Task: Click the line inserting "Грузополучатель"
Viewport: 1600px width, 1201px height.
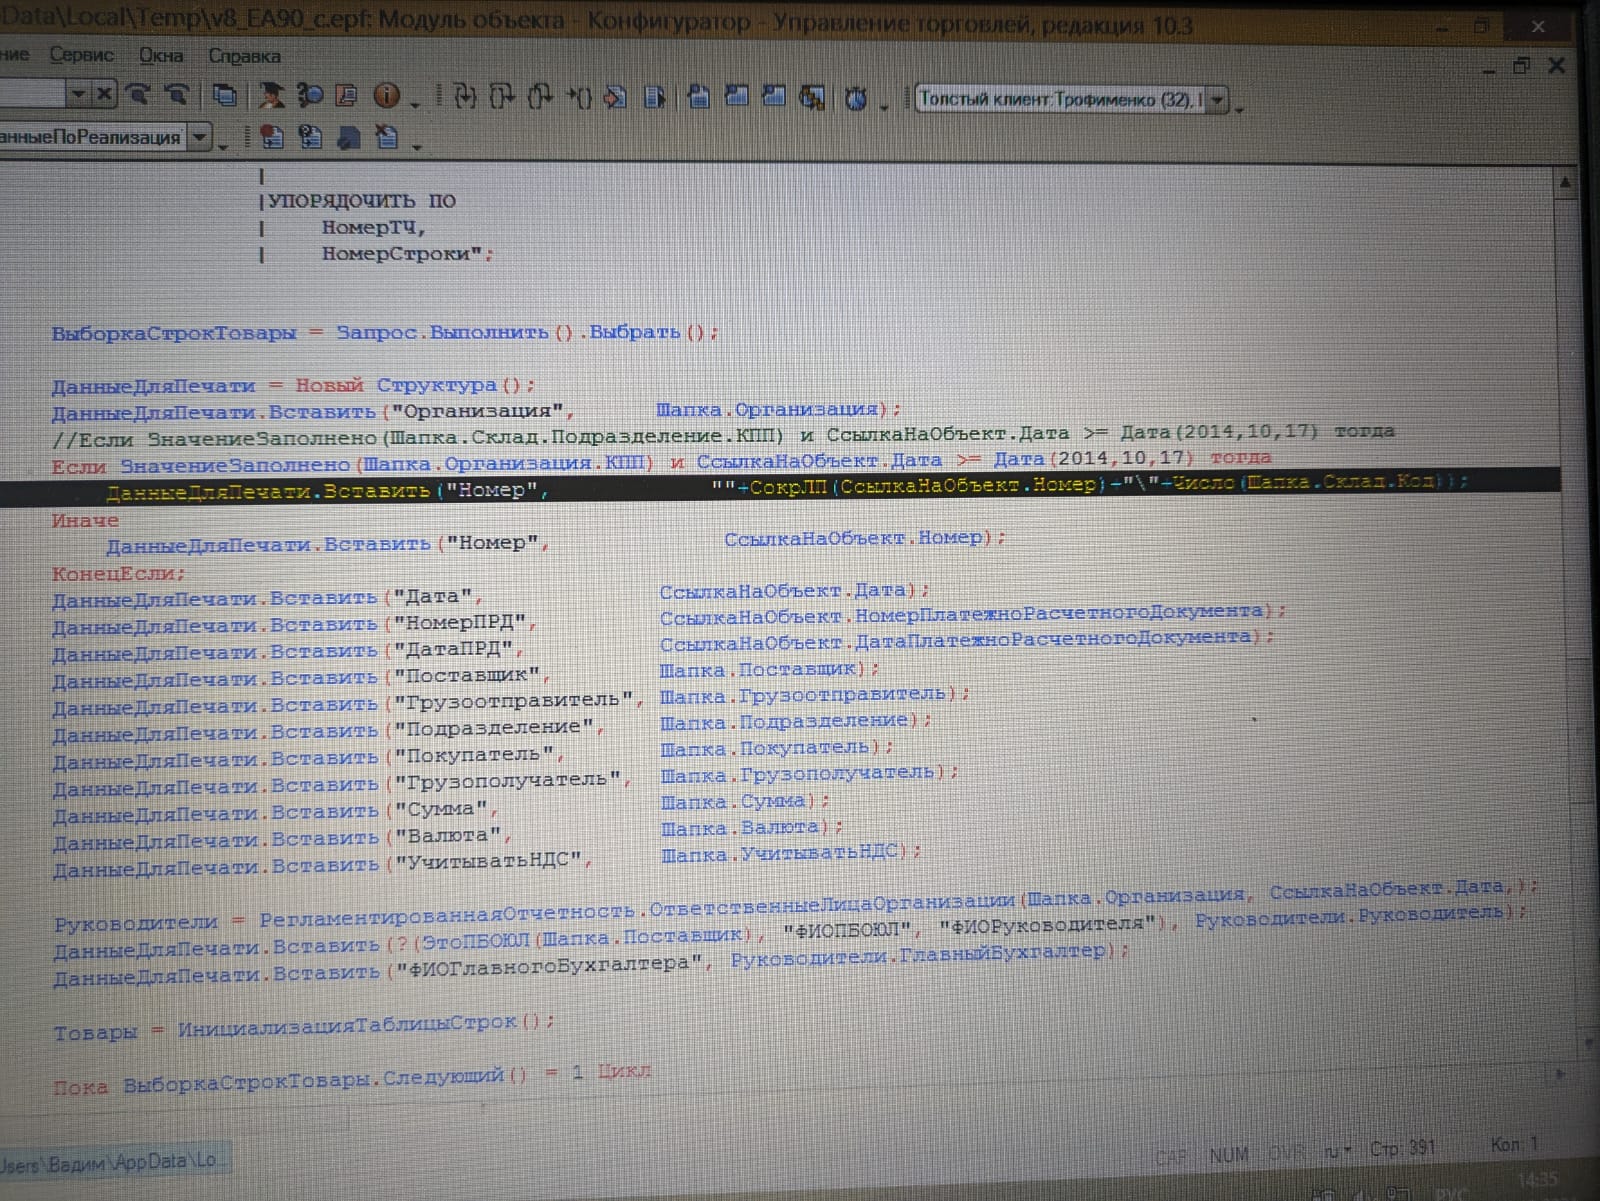Action: pyautogui.click(x=505, y=780)
